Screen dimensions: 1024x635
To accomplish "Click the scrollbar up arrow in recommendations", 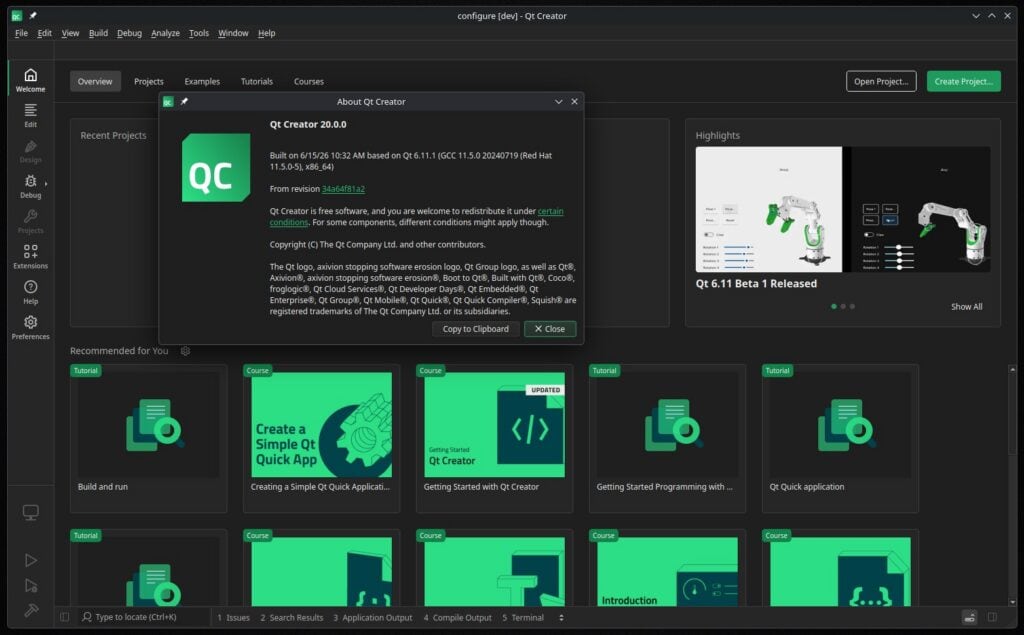I will (1013, 370).
